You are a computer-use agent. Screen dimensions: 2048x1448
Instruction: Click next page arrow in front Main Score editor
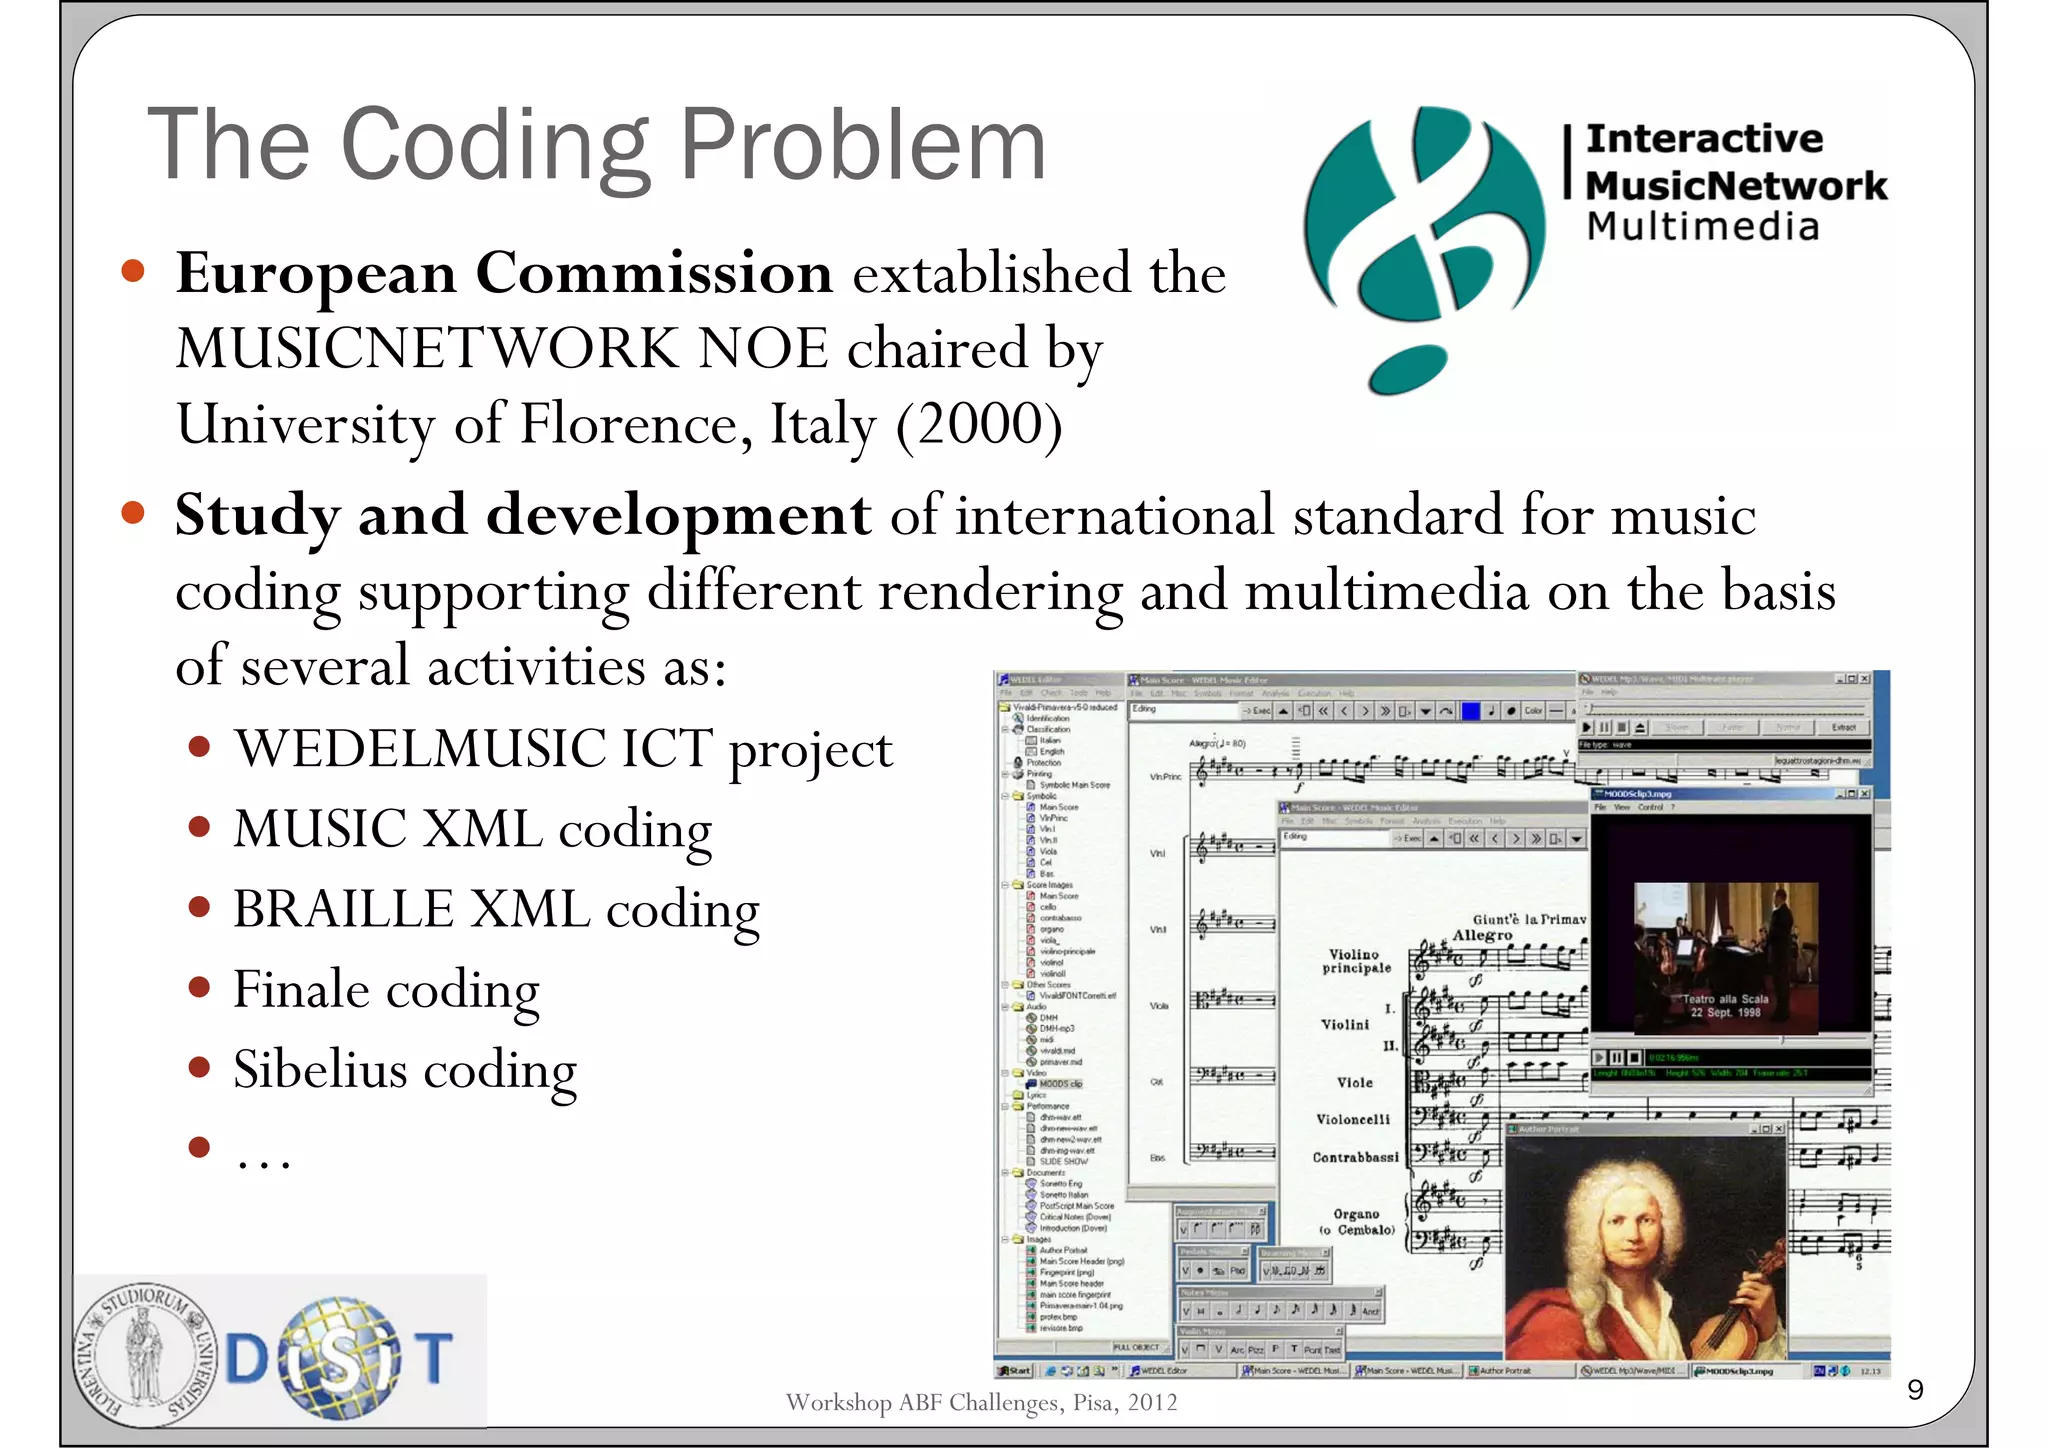pos(1516,839)
